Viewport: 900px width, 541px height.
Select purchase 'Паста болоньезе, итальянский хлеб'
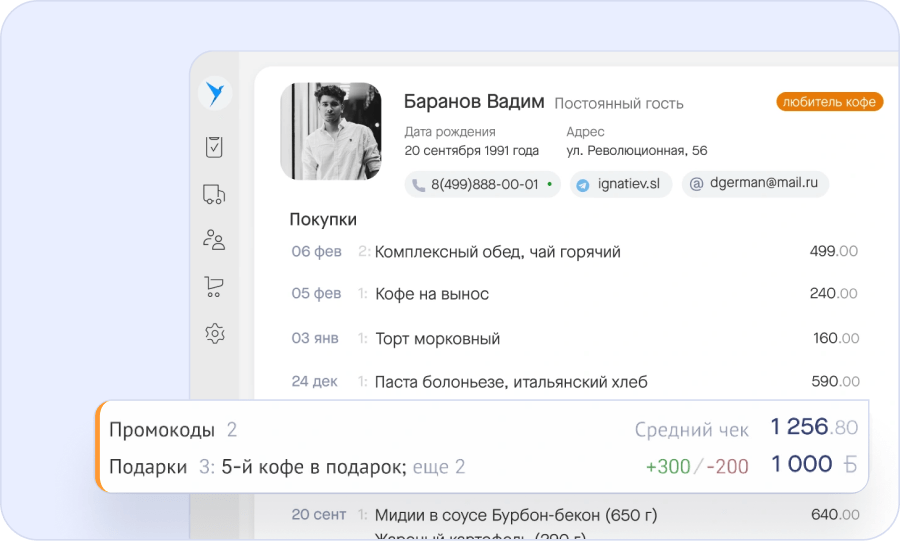click(x=511, y=382)
